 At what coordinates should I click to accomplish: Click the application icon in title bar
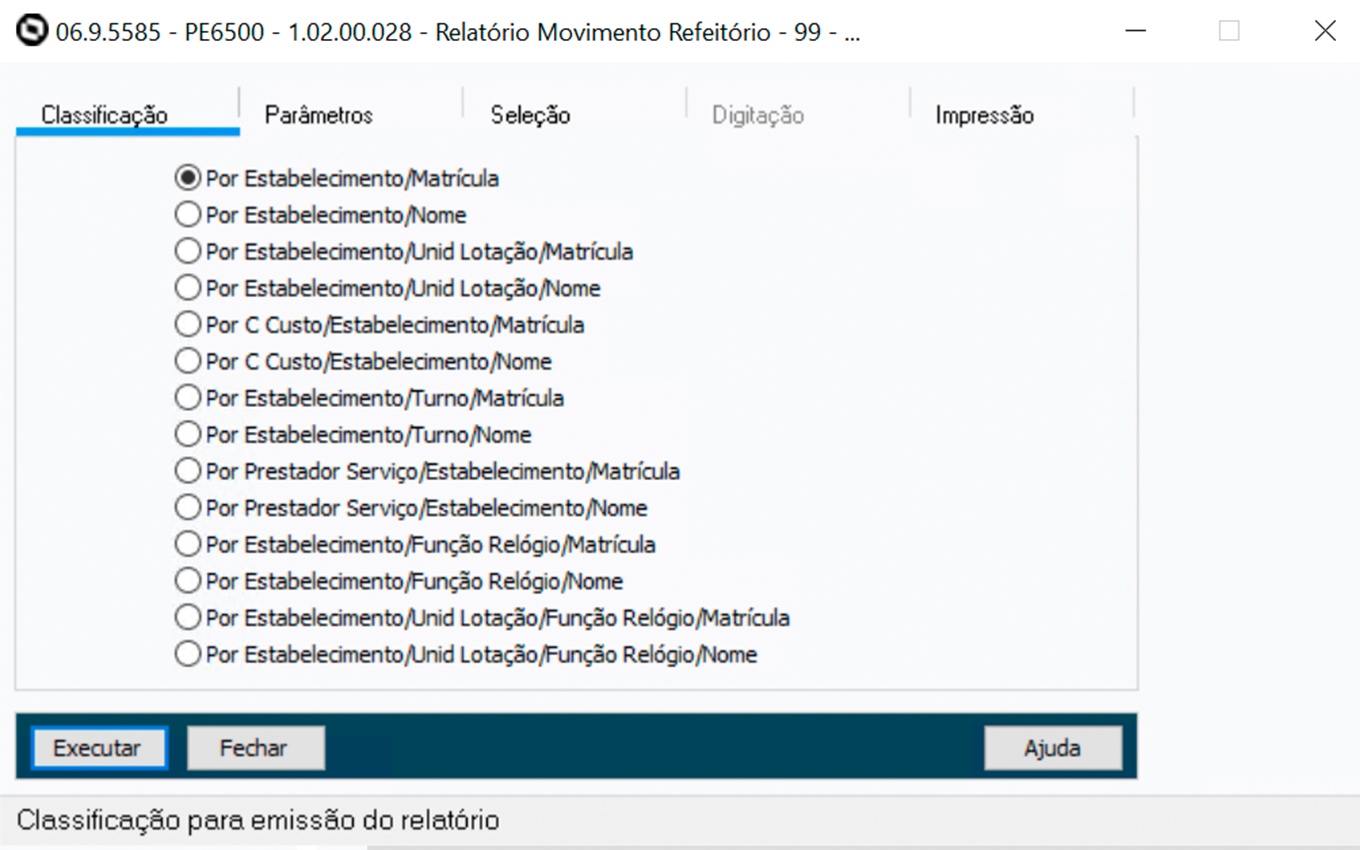tap(33, 32)
